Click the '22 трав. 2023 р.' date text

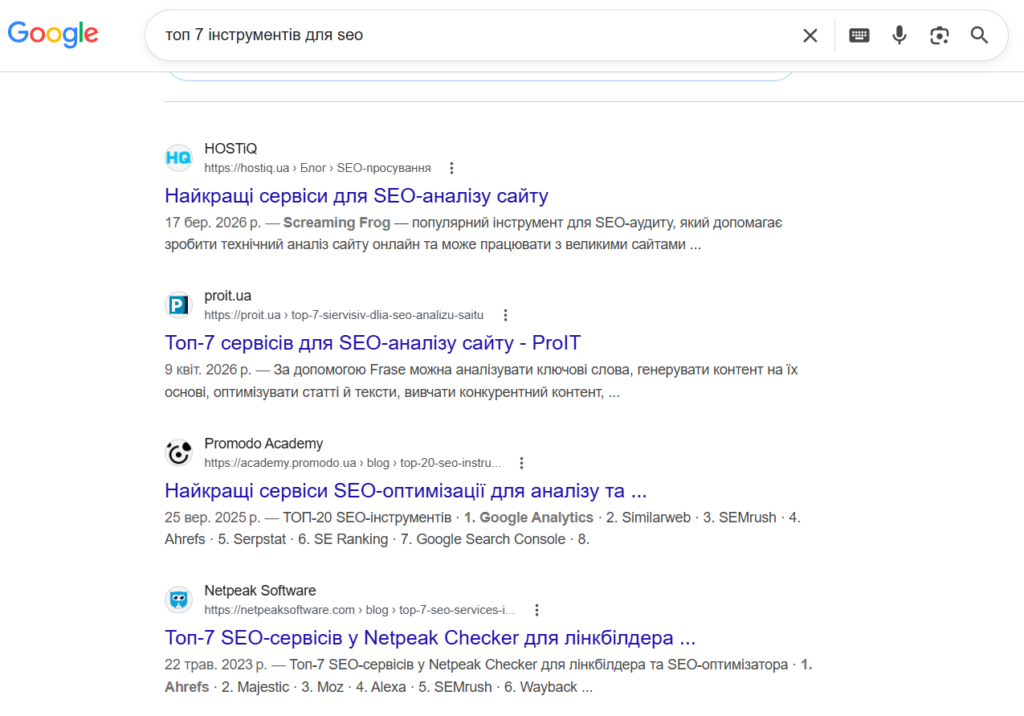click(x=216, y=664)
